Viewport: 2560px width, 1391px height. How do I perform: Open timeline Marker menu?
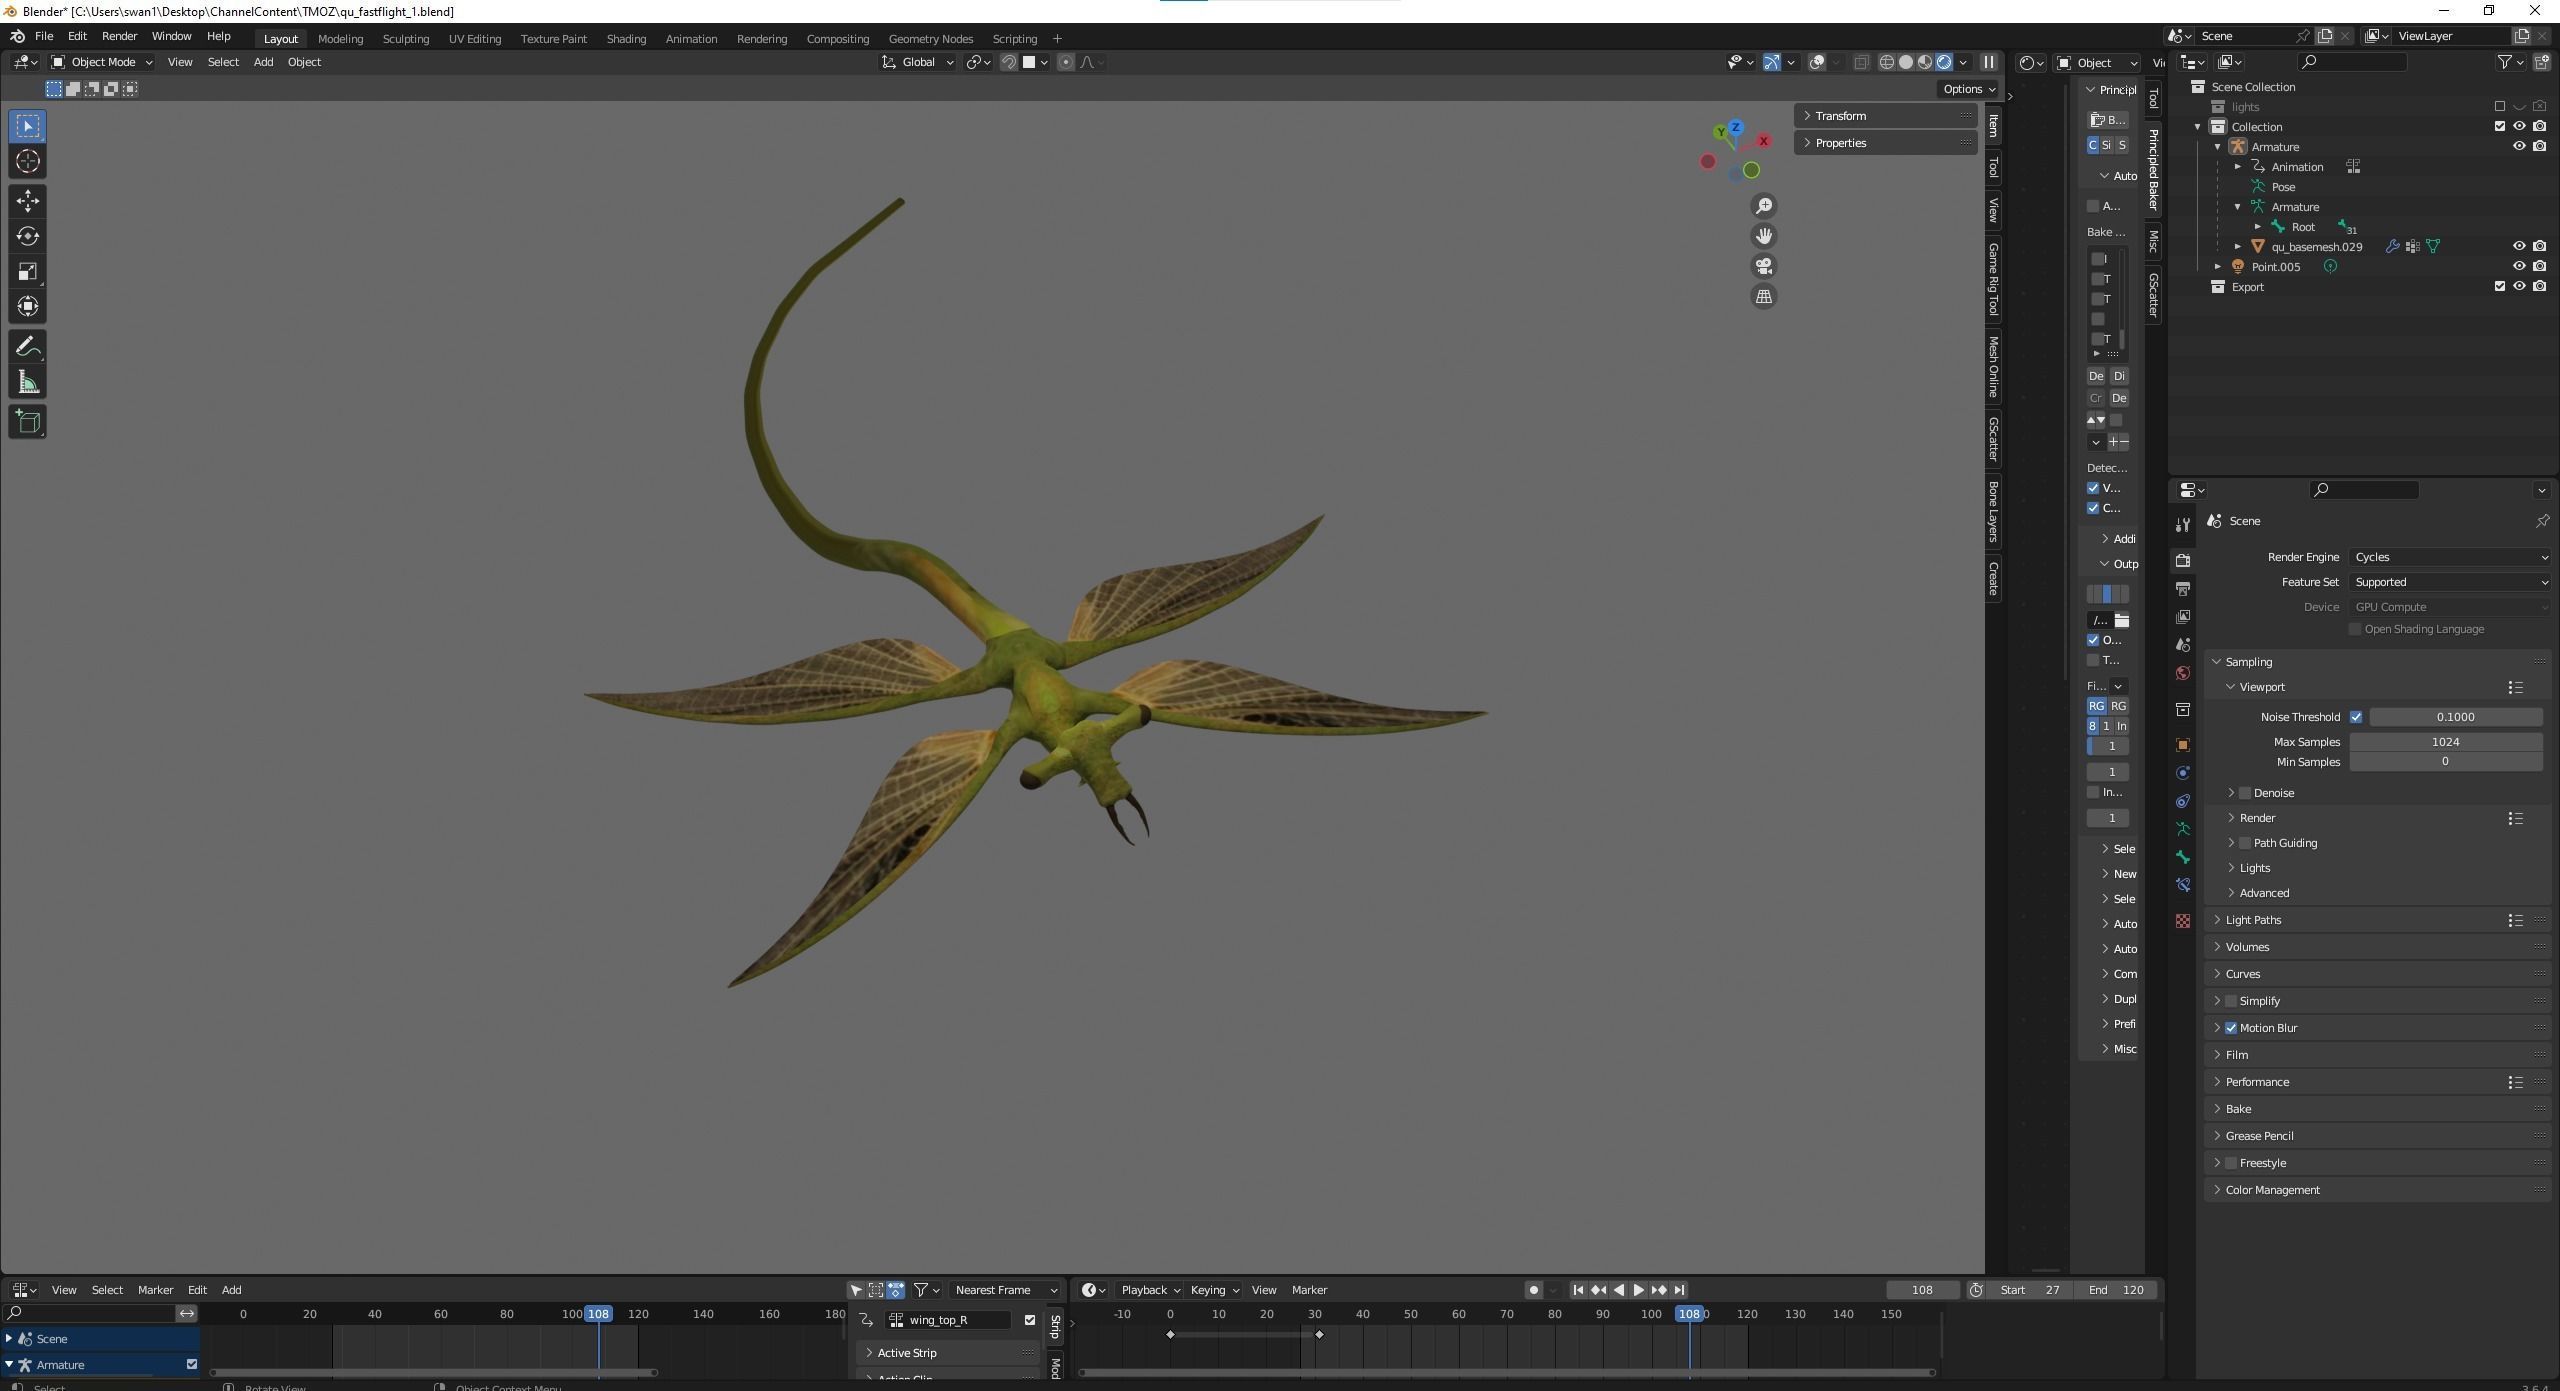(1309, 1290)
